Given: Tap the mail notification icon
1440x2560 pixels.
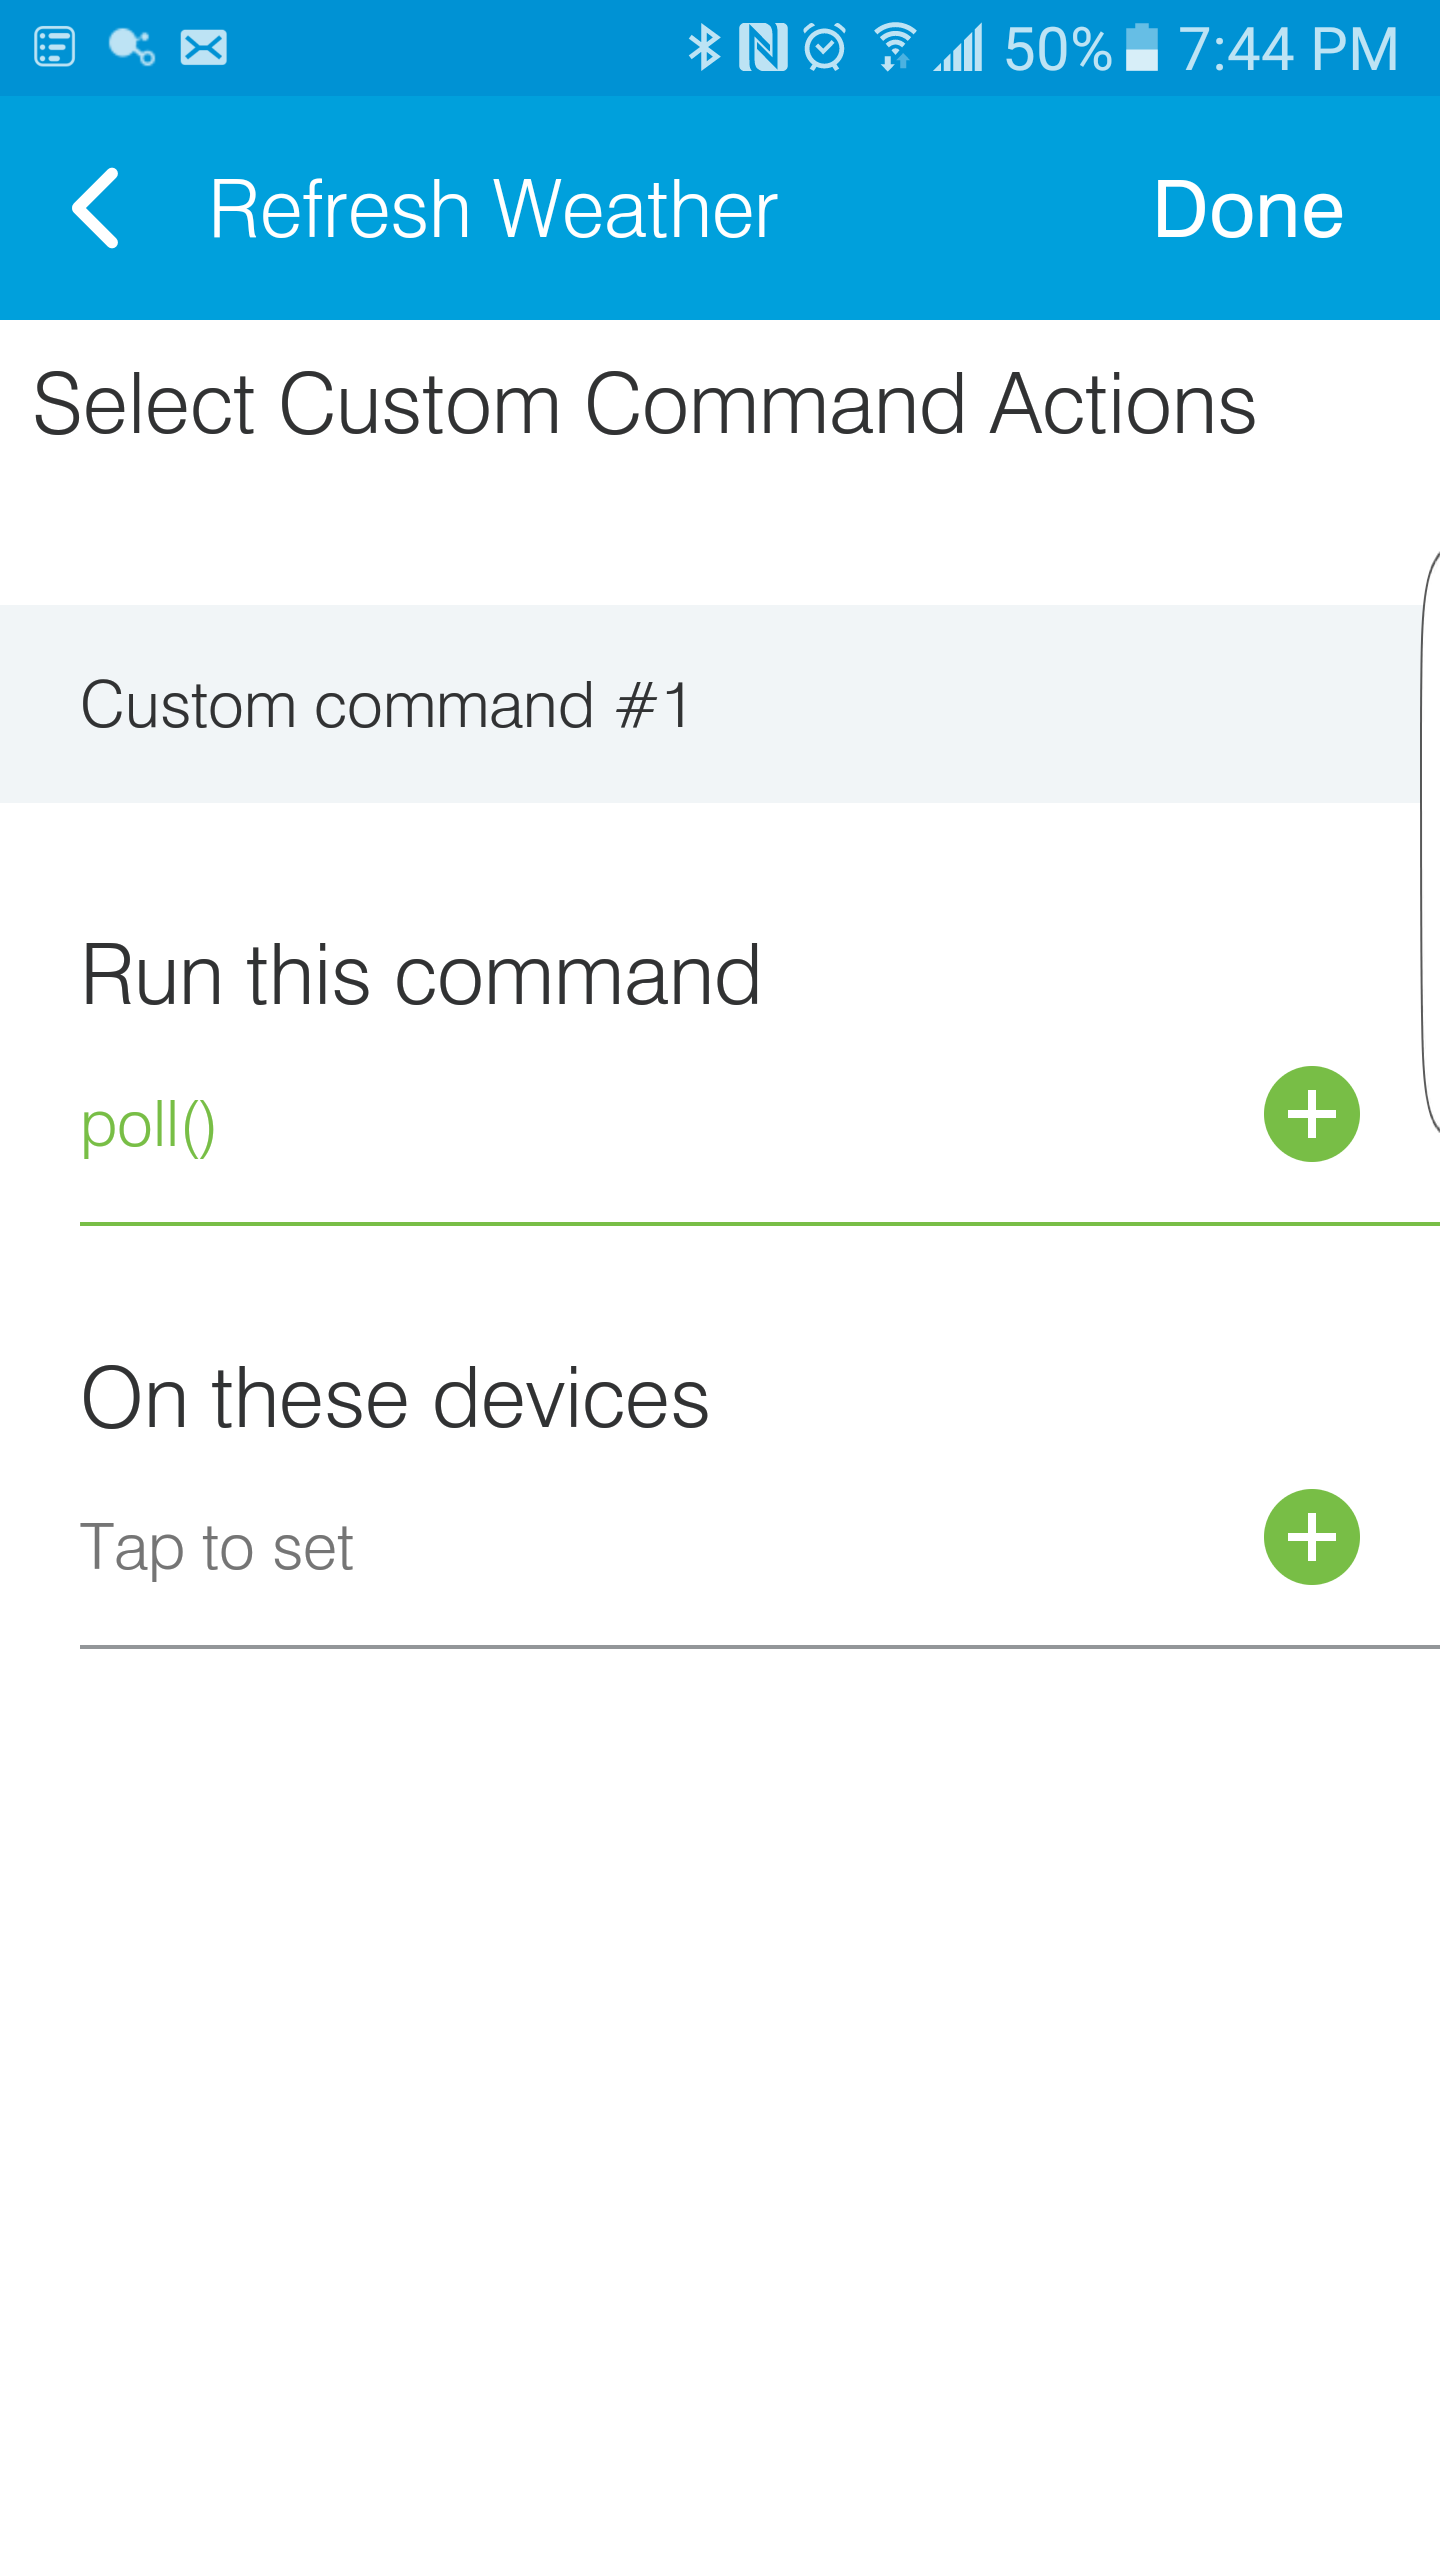Looking at the screenshot, I should tap(203, 48).
